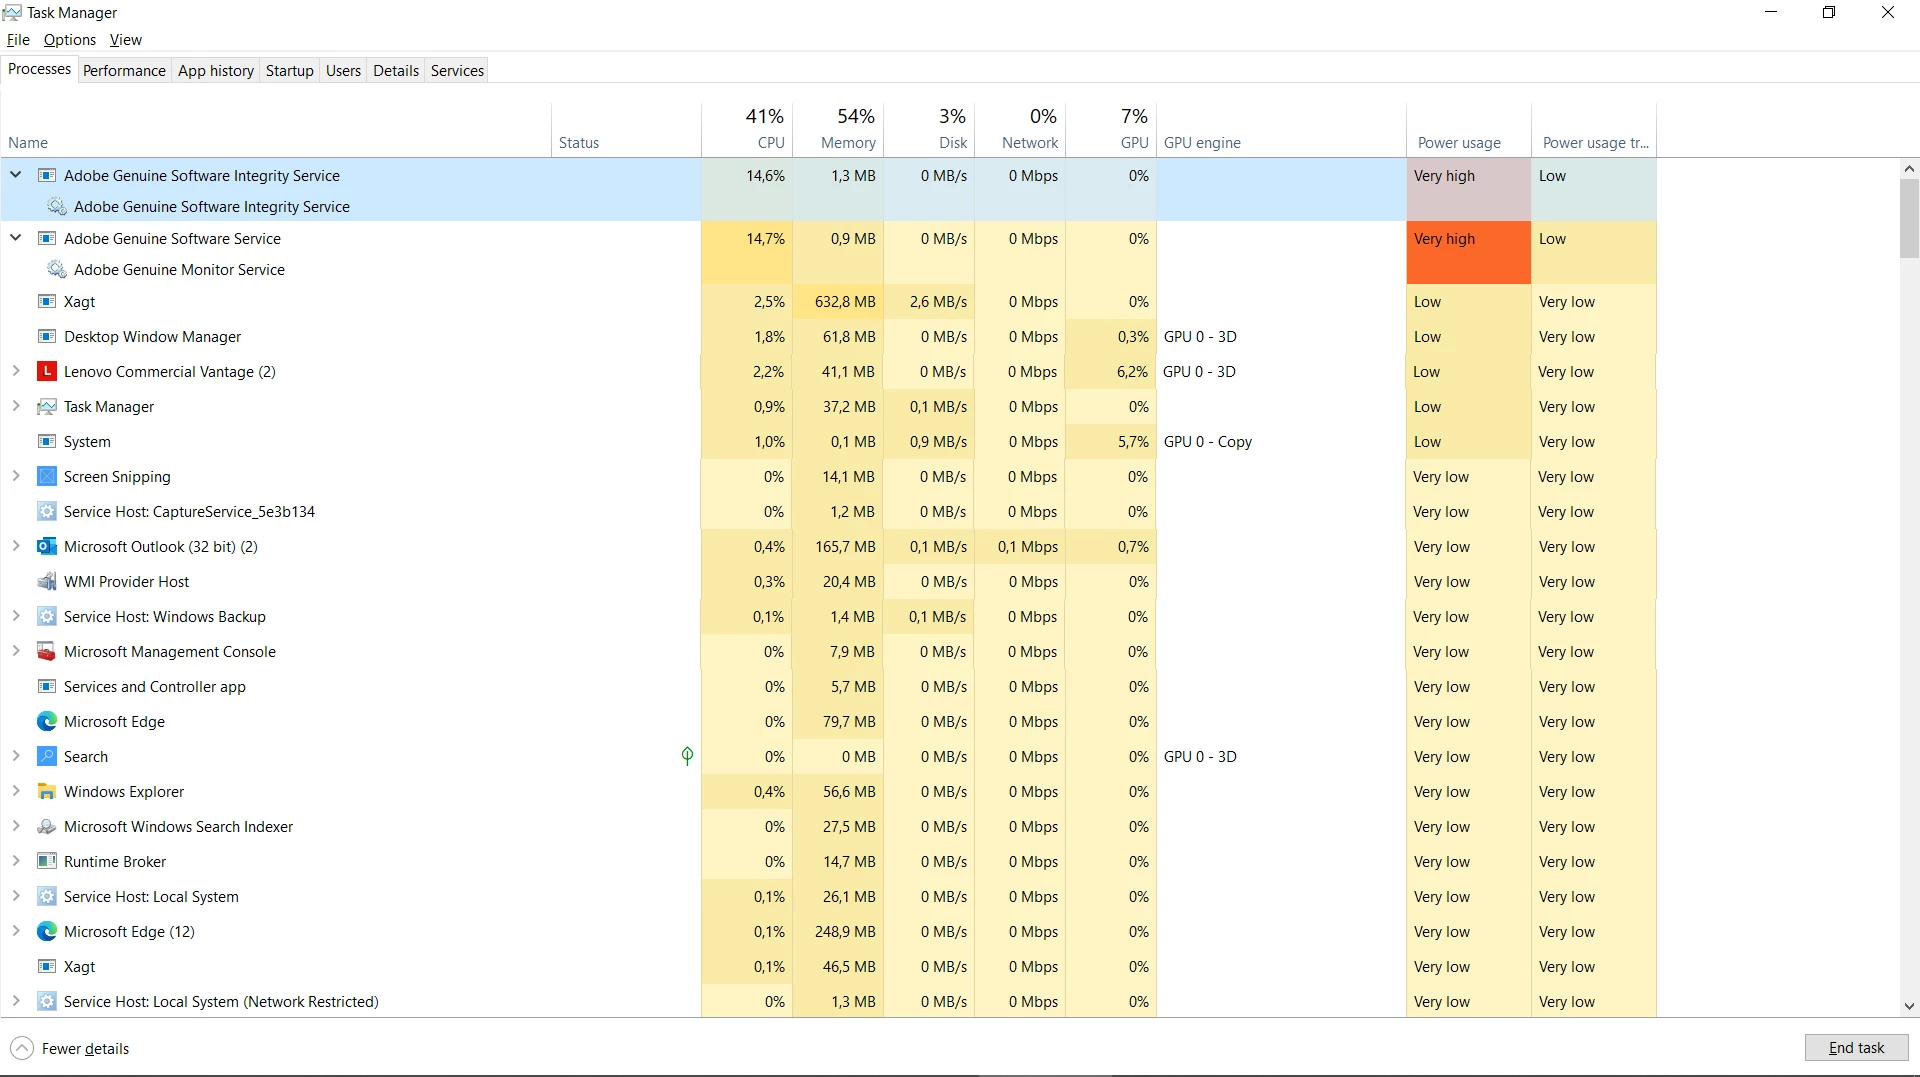Click the Adobe Genuine Software Service parent icon
The image size is (1920, 1077).
46,238
